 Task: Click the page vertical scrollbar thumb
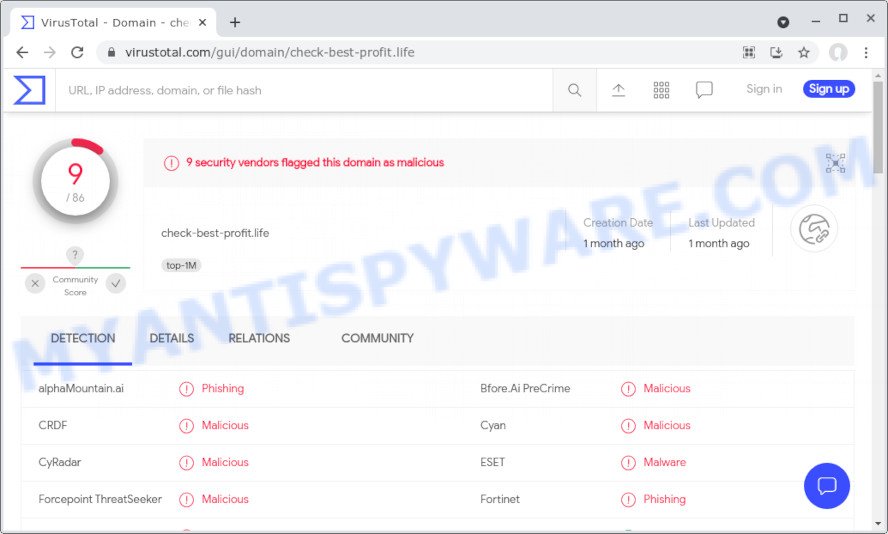(878, 127)
